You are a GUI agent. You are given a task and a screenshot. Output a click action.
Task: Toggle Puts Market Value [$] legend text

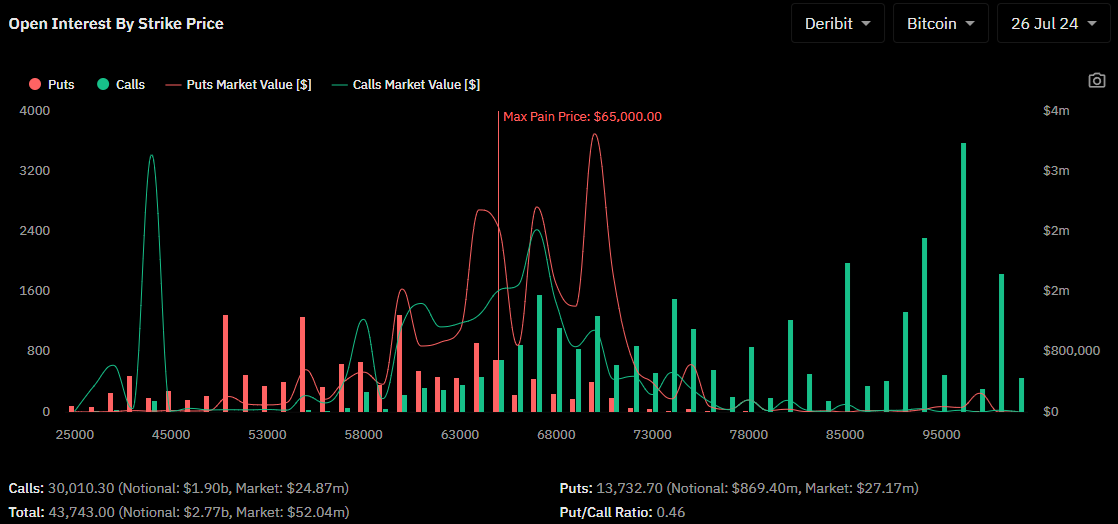[x=248, y=85]
